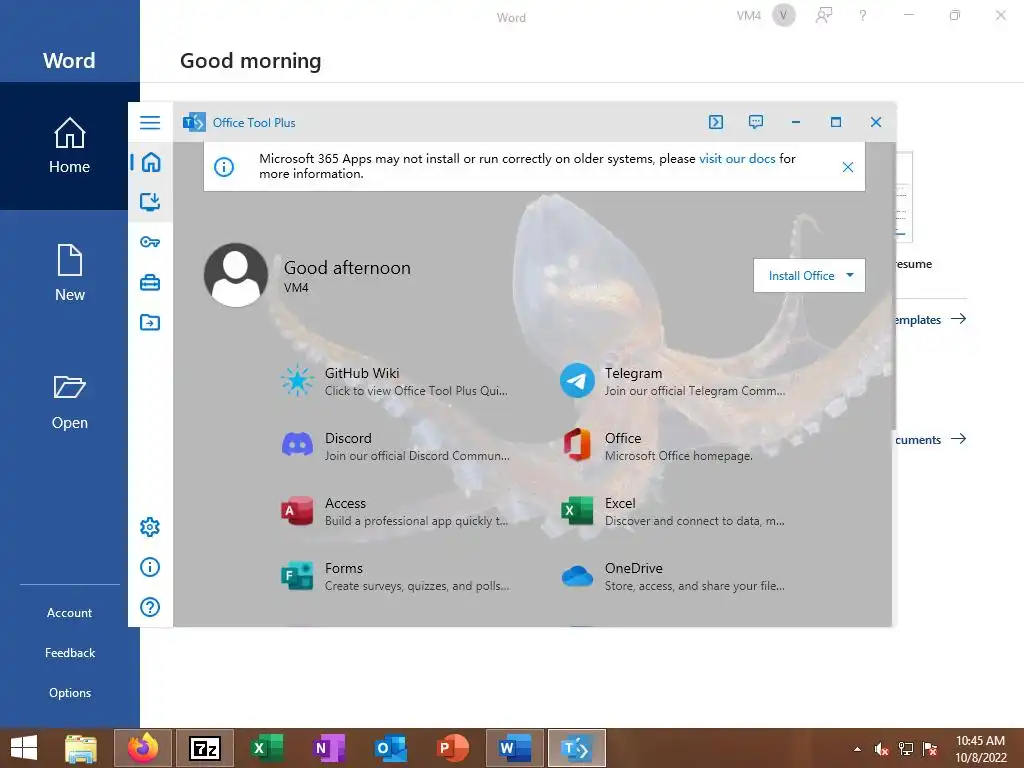This screenshot has height=768, width=1024.
Task: Click the muted volume tray icon
Action: 882,749
